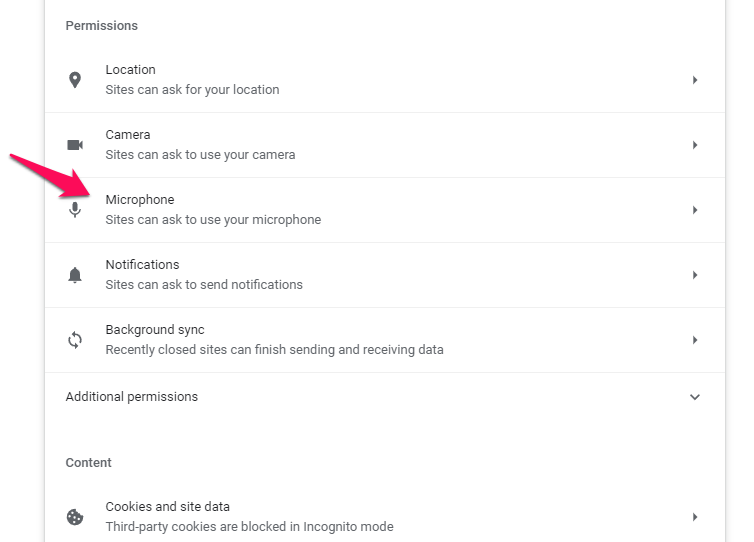
Task: Open the Microphone permission entry
Action: [385, 210]
